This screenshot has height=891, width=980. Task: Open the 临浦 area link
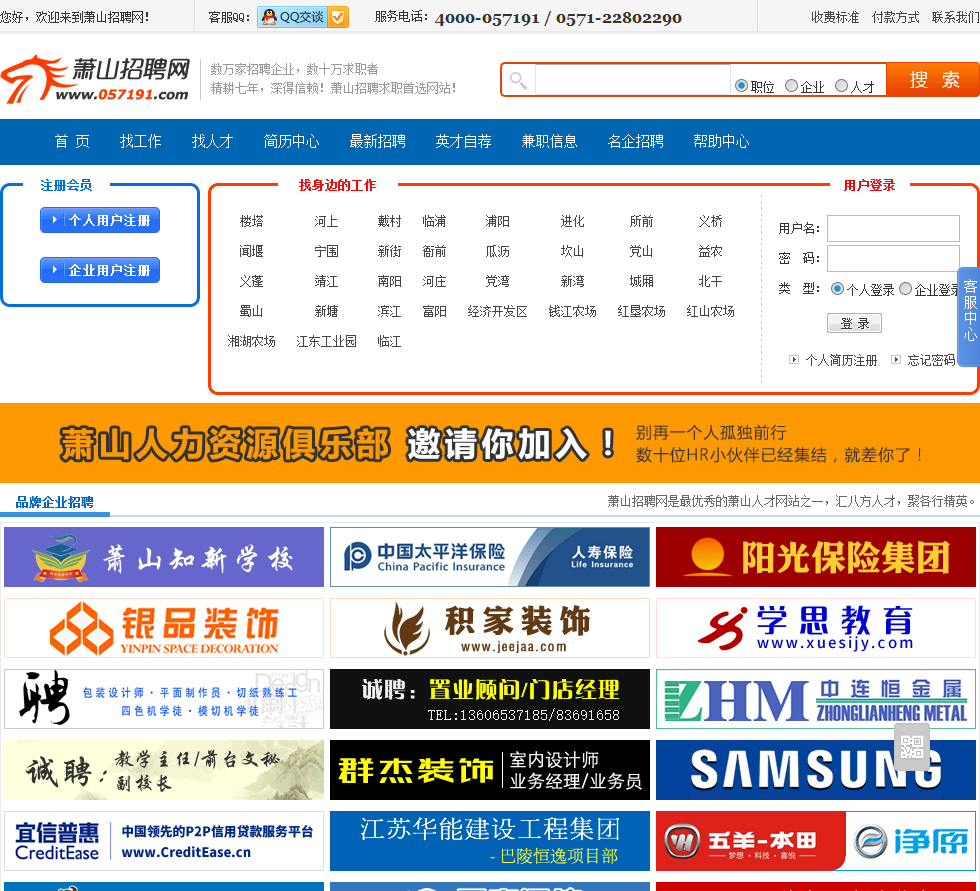(x=434, y=221)
